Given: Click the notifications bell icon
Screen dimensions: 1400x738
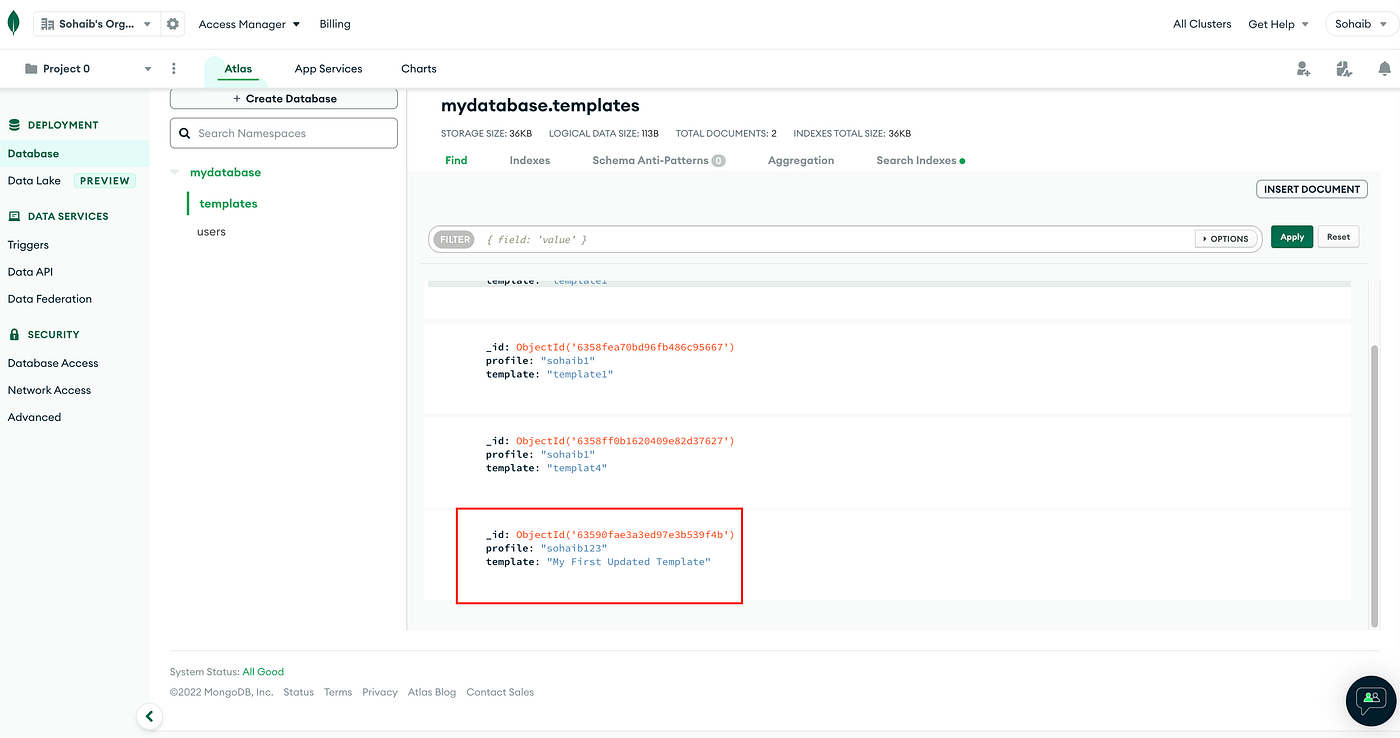Looking at the screenshot, I should [x=1384, y=69].
